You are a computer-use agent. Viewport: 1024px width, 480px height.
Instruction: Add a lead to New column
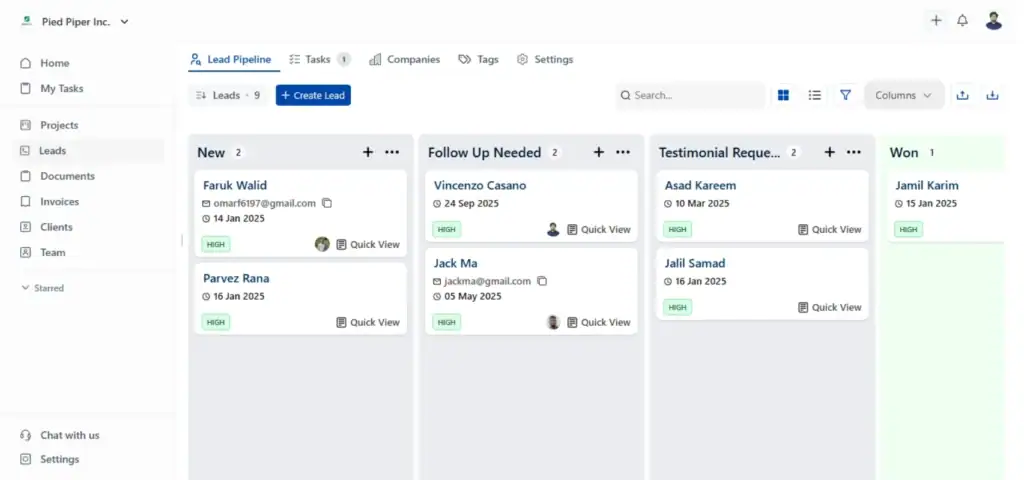tap(368, 152)
